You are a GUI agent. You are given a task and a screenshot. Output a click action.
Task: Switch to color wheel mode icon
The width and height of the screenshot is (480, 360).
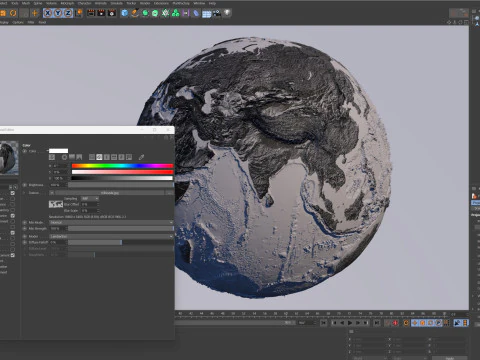64,157
